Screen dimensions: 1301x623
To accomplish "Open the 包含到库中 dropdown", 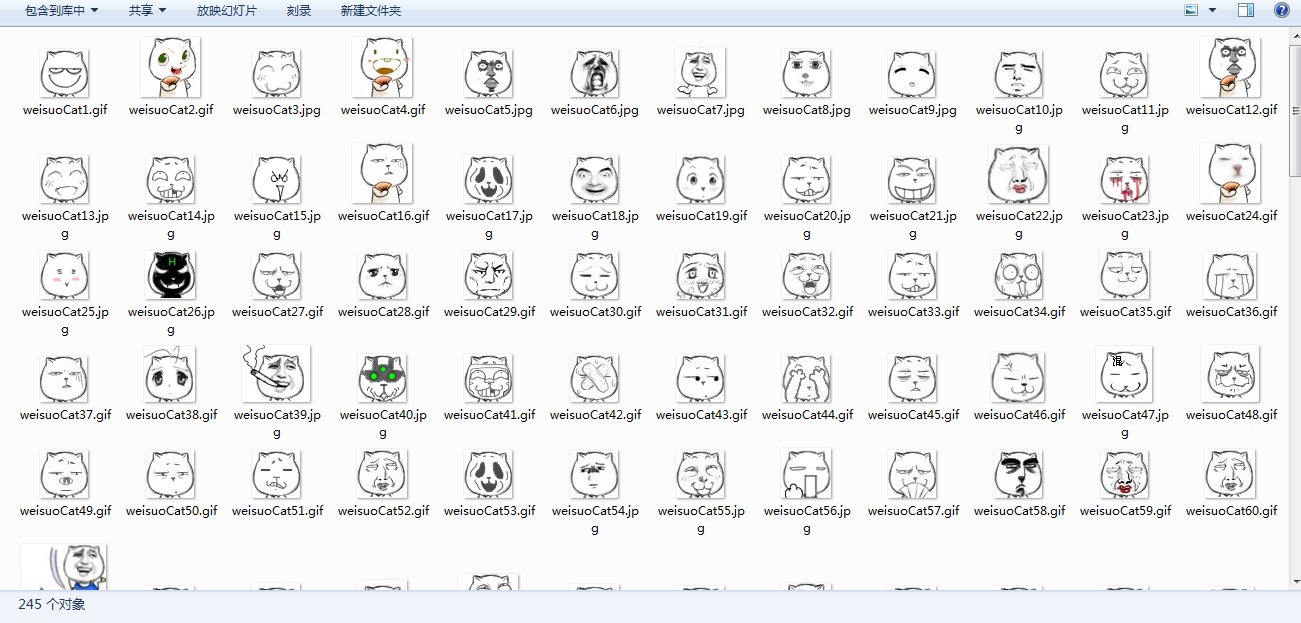I will pos(62,10).
